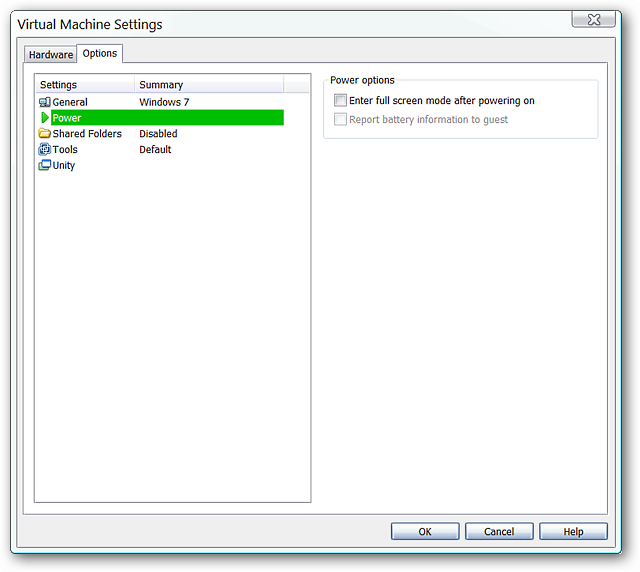Click the Tools row icon

point(44,149)
